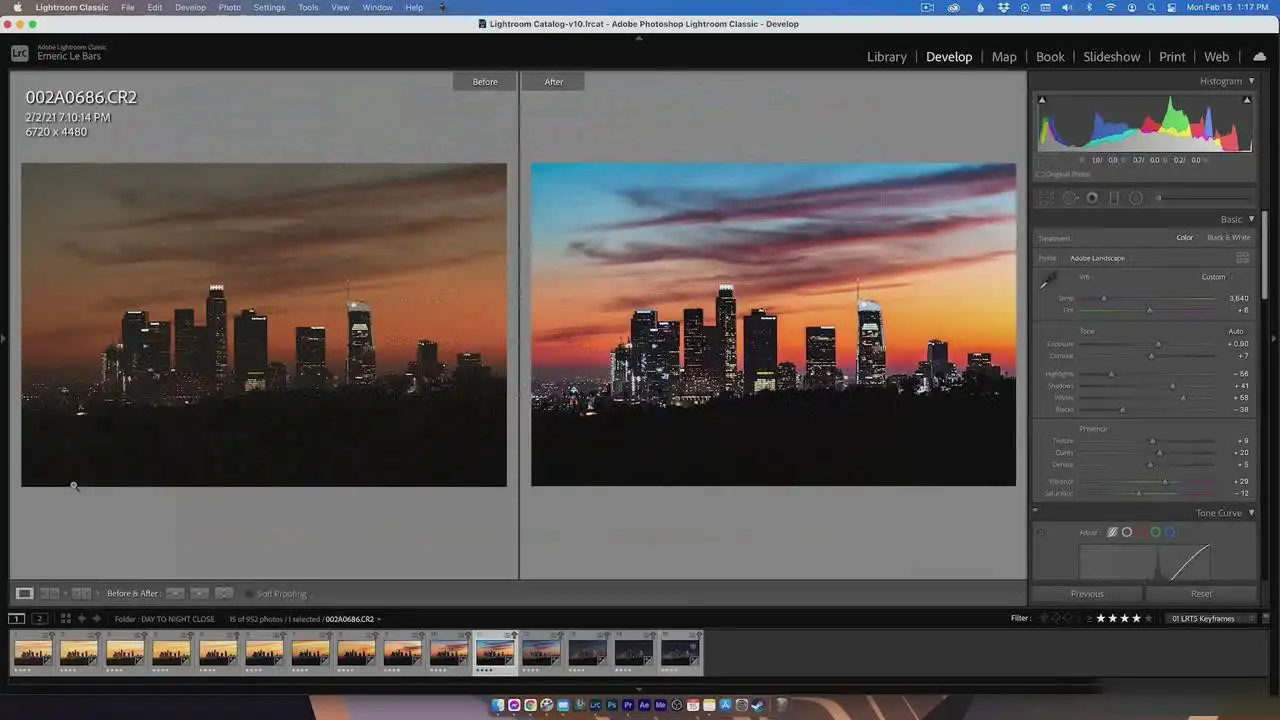The width and height of the screenshot is (1280, 720).
Task: Pick the White Balance eyedropper tool
Action: [x=1049, y=281]
